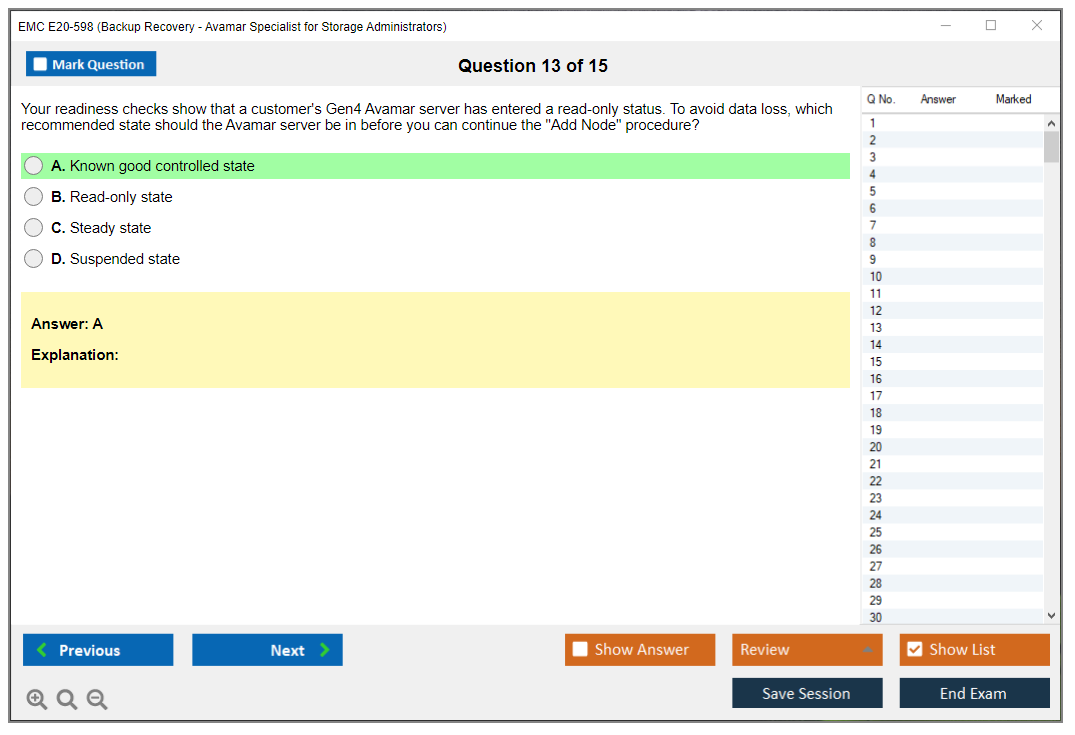The width and height of the screenshot is (1075, 735).
Task: Click the Save Session button
Action: point(806,693)
